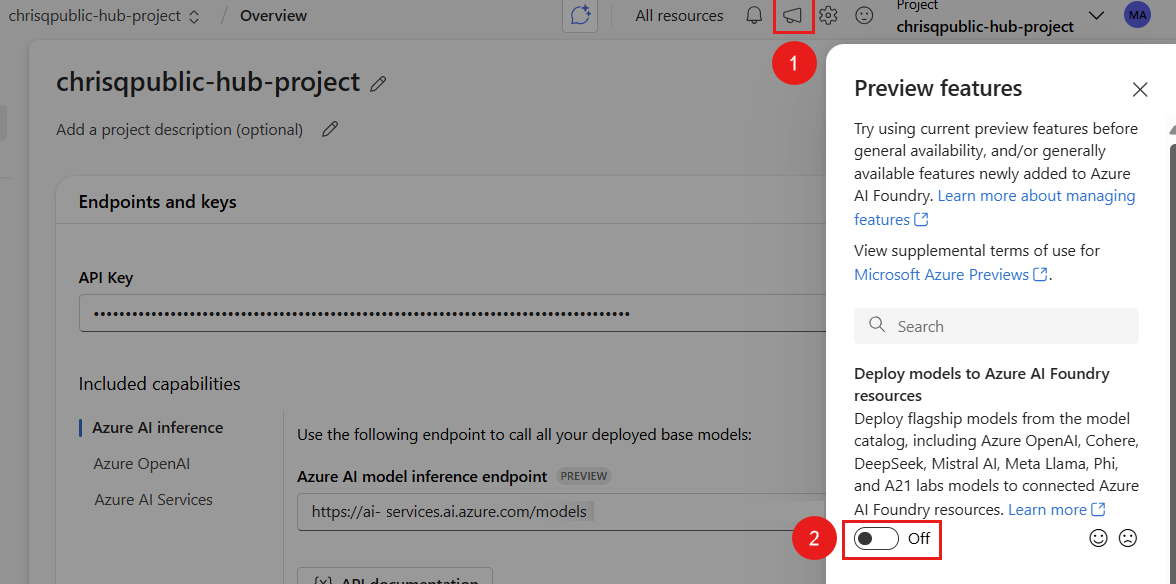Click the PREVIEW badge next to endpoint label
Viewport: 1176px width, 584px height.
584,476
